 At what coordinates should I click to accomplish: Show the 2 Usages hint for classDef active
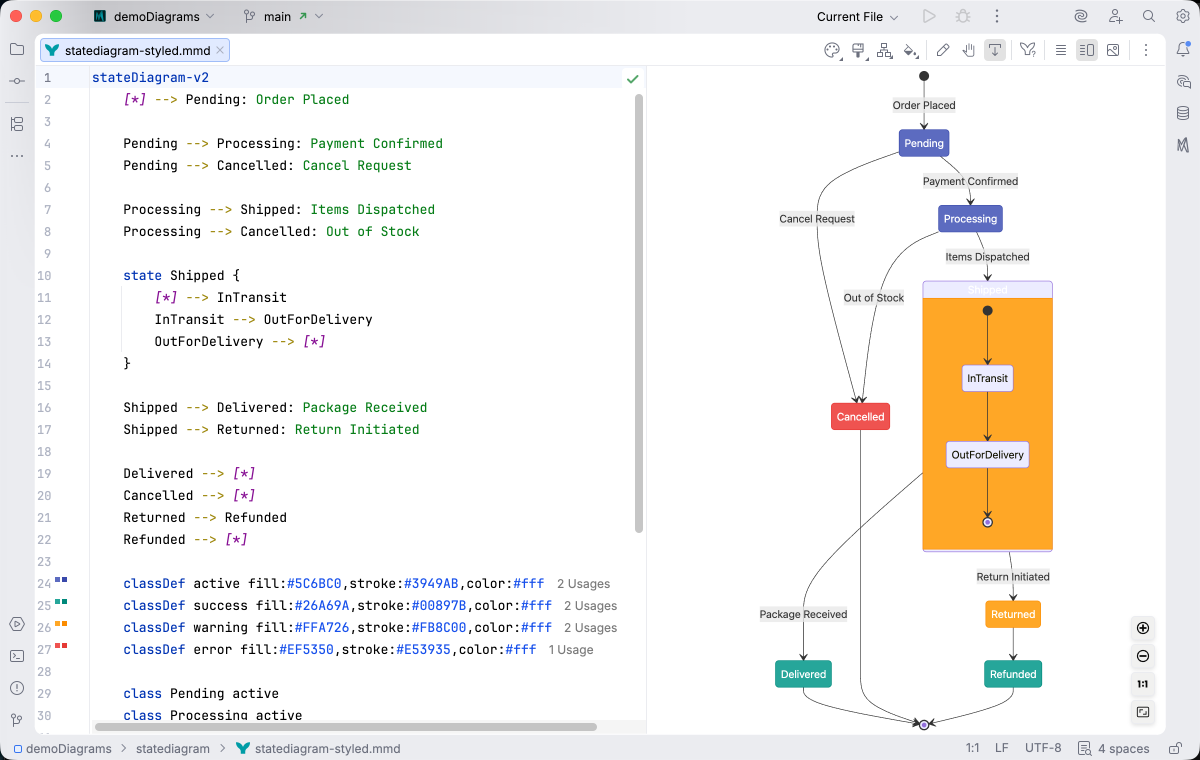(583, 584)
